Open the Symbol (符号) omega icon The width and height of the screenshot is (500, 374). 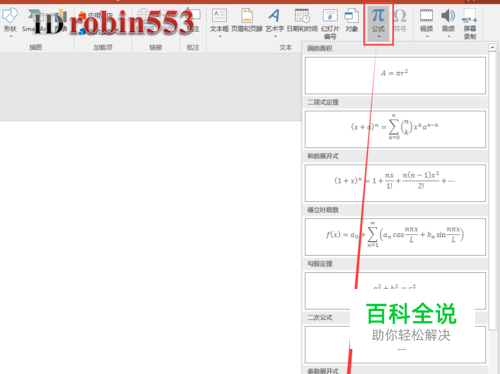400,15
